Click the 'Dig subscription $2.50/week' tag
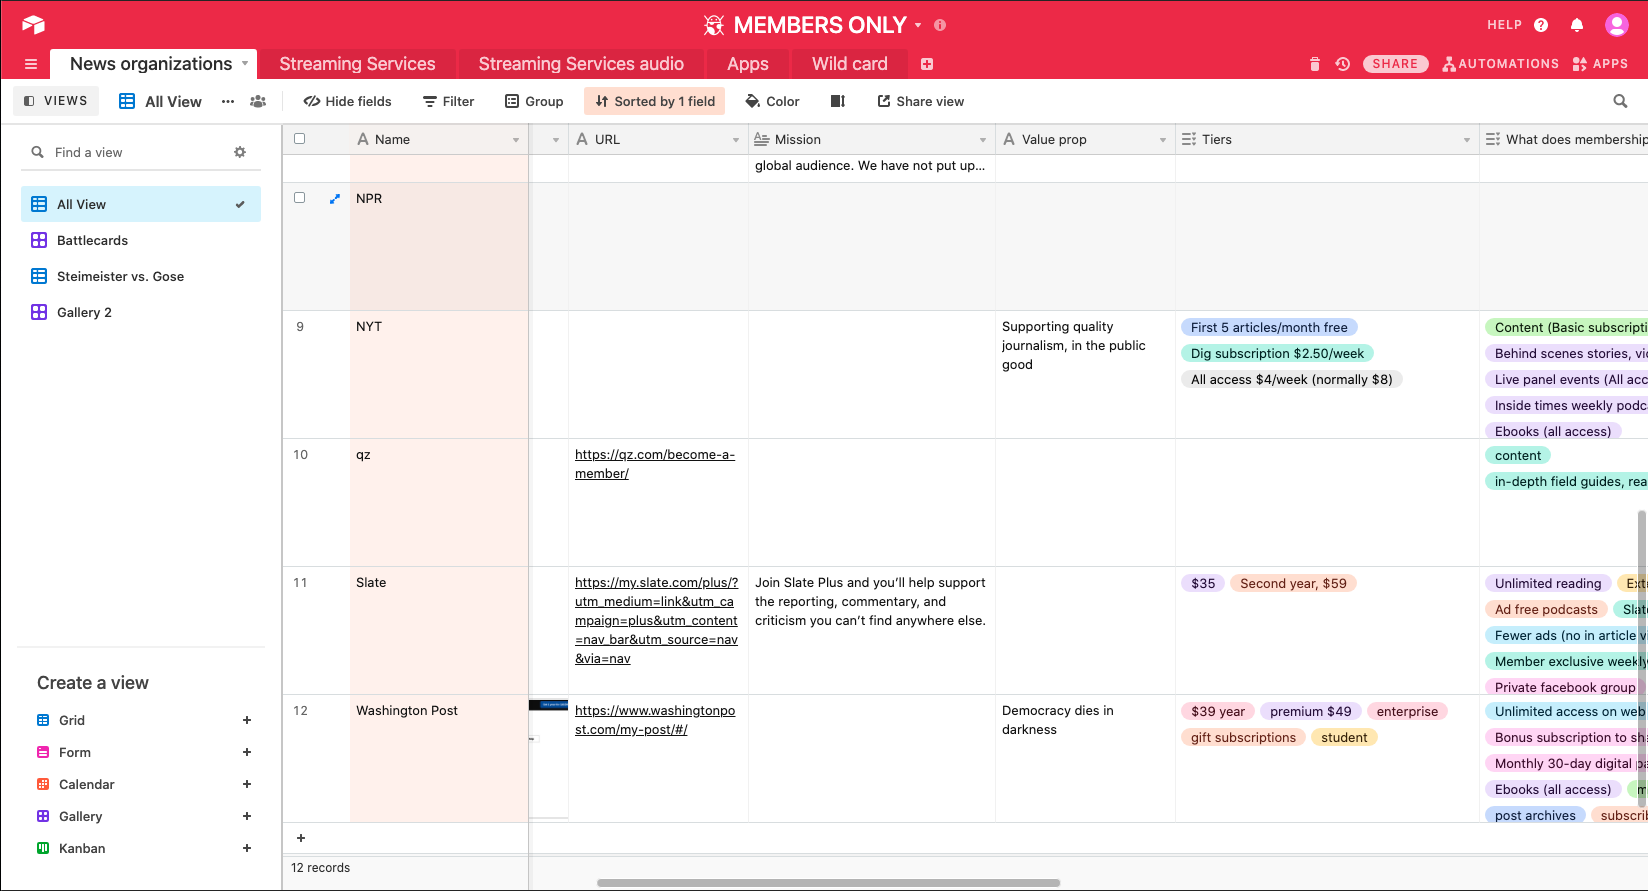This screenshot has width=1648, height=891. tap(1277, 353)
